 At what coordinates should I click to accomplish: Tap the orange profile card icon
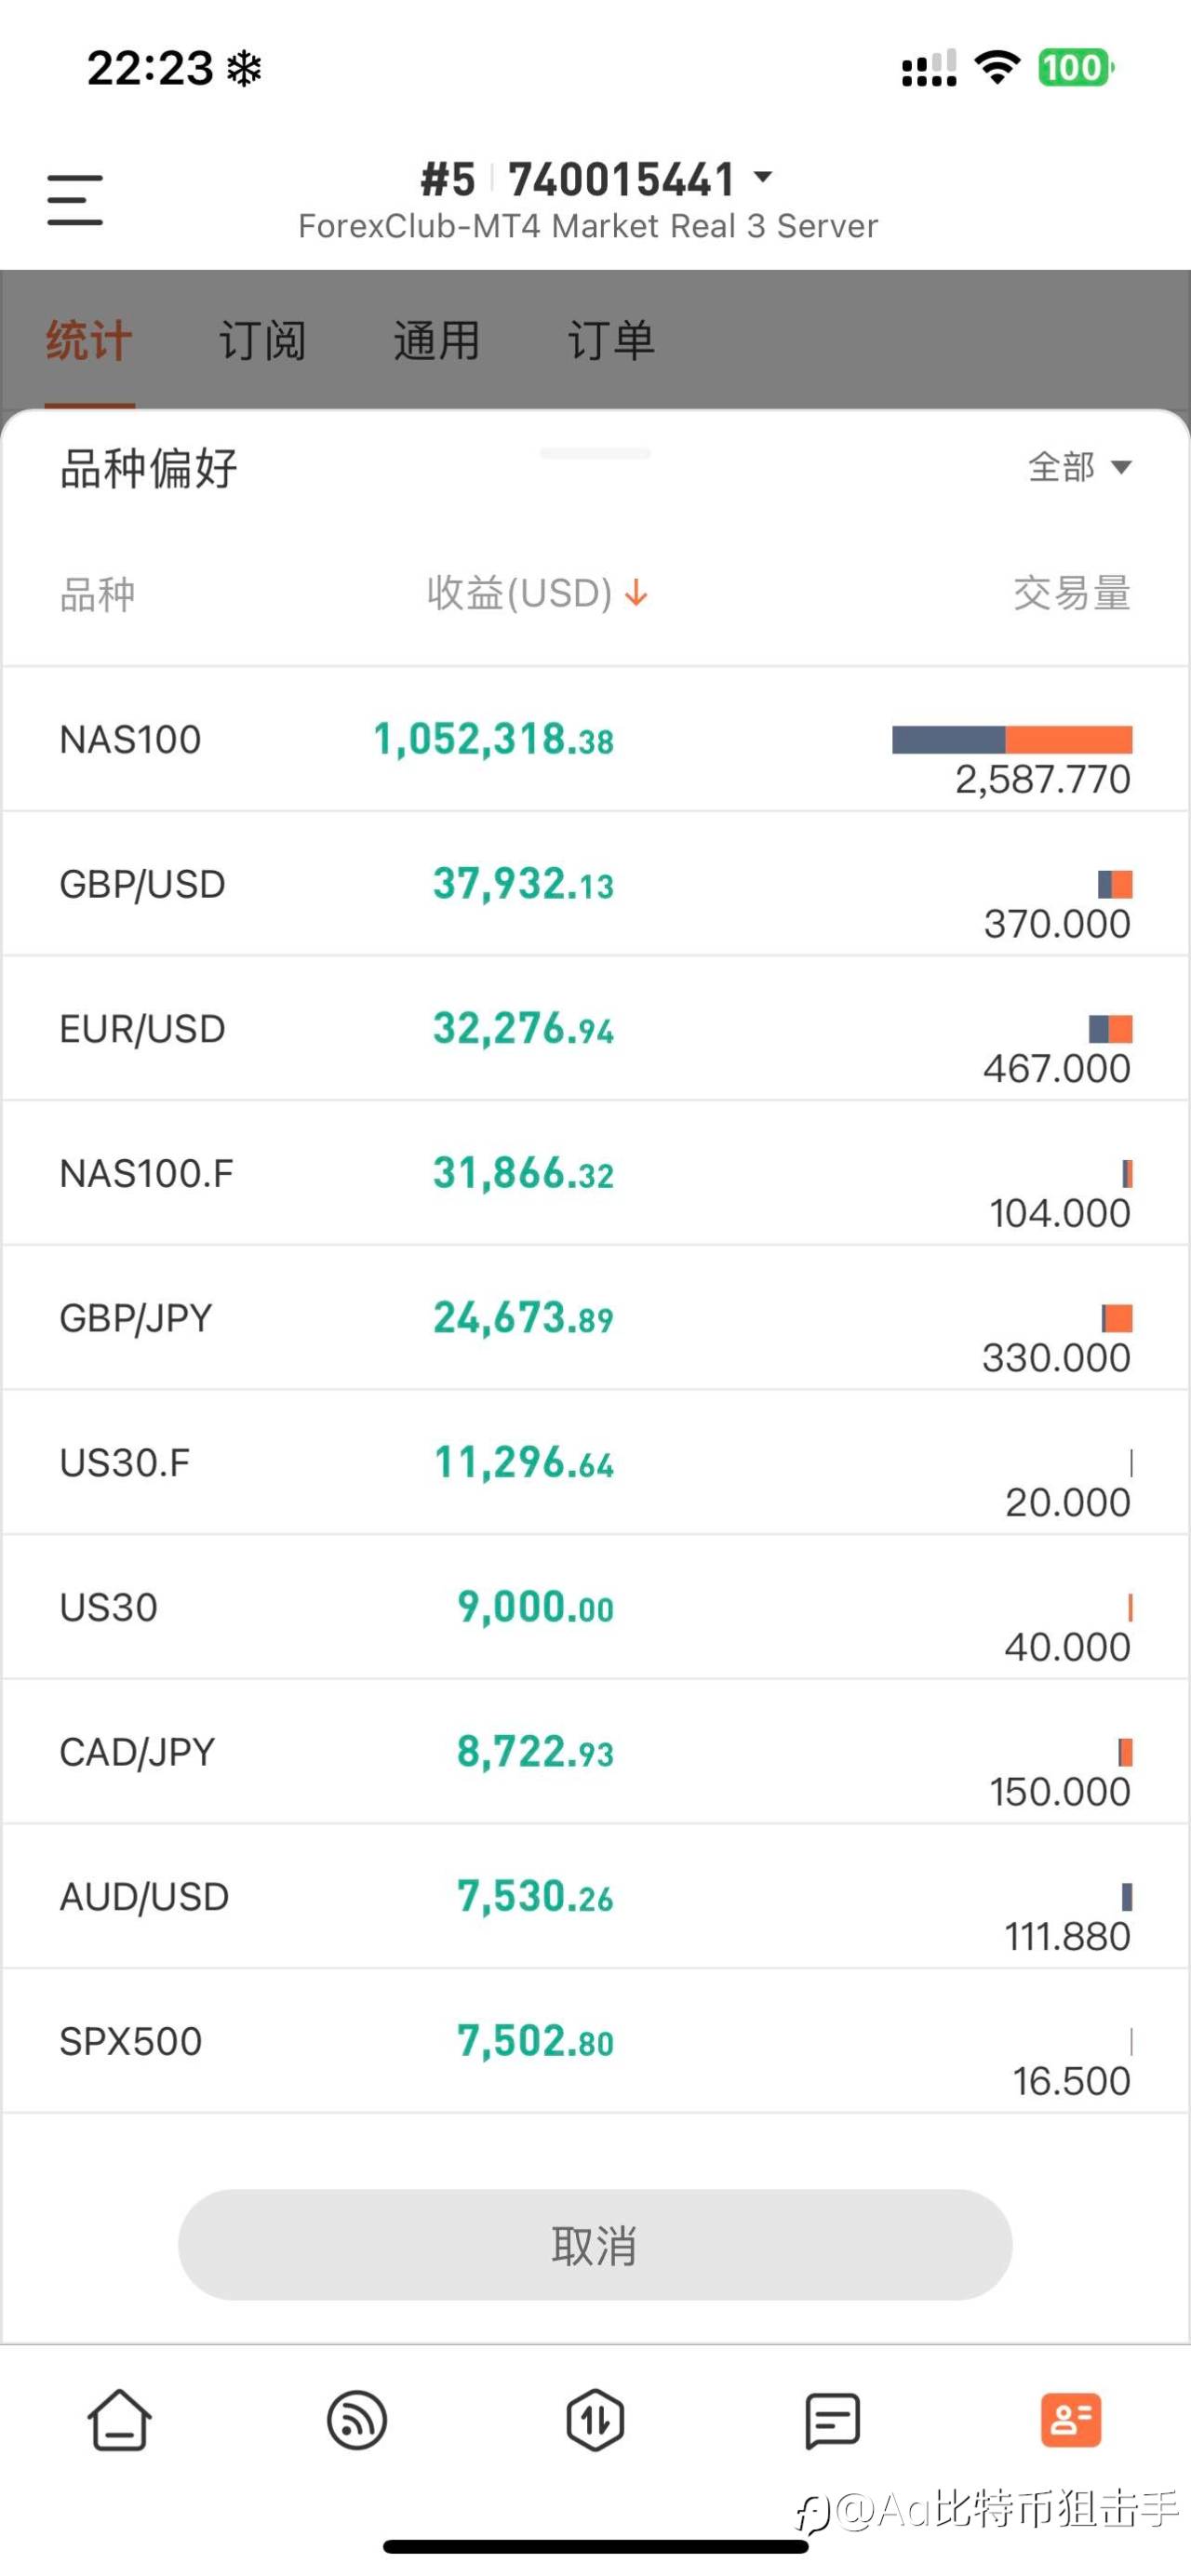(x=1071, y=2421)
